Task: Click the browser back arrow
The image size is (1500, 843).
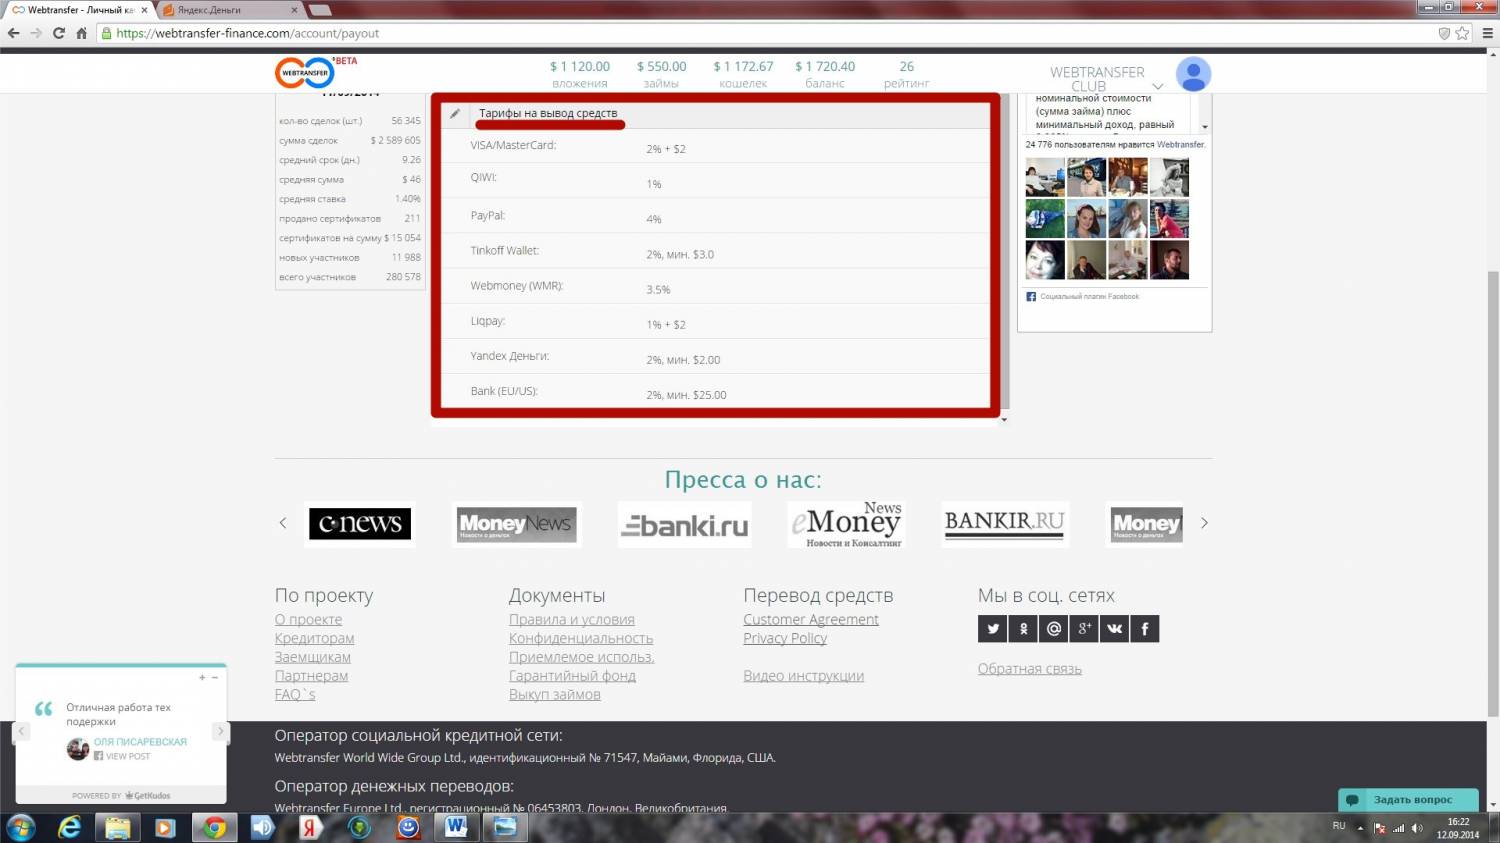Action: pos(14,33)
